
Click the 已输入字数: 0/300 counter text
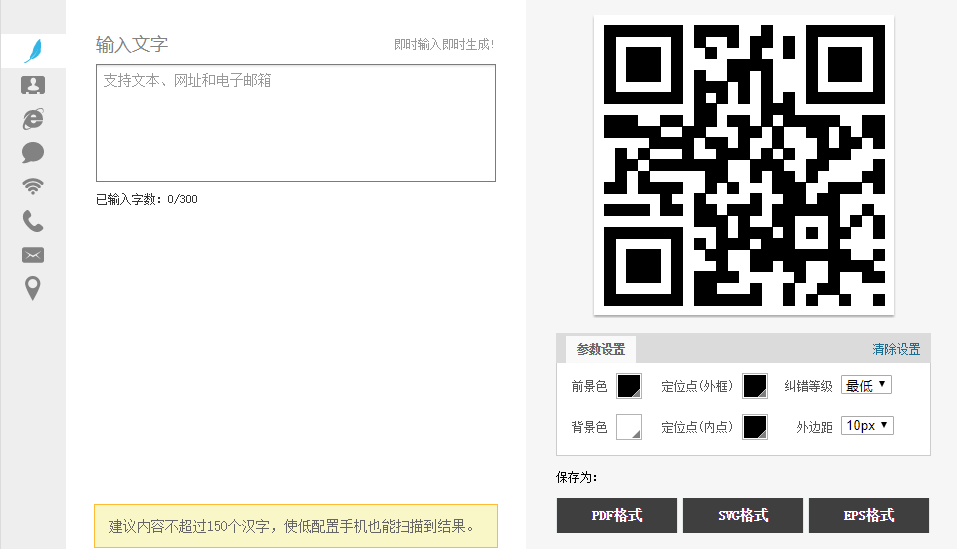click(x=146, y=199)
